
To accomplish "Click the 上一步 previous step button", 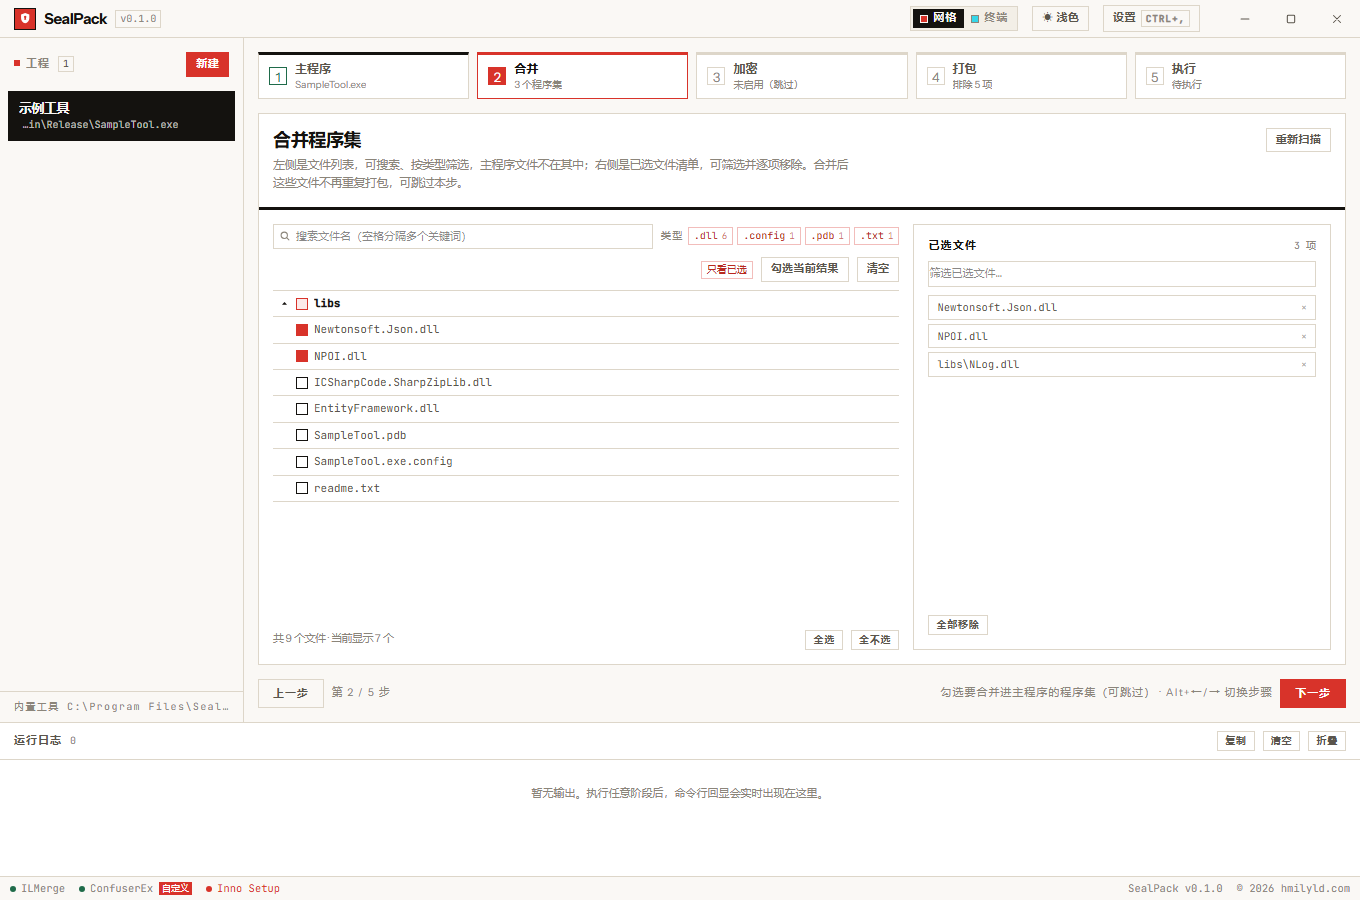I will point(291,693).
